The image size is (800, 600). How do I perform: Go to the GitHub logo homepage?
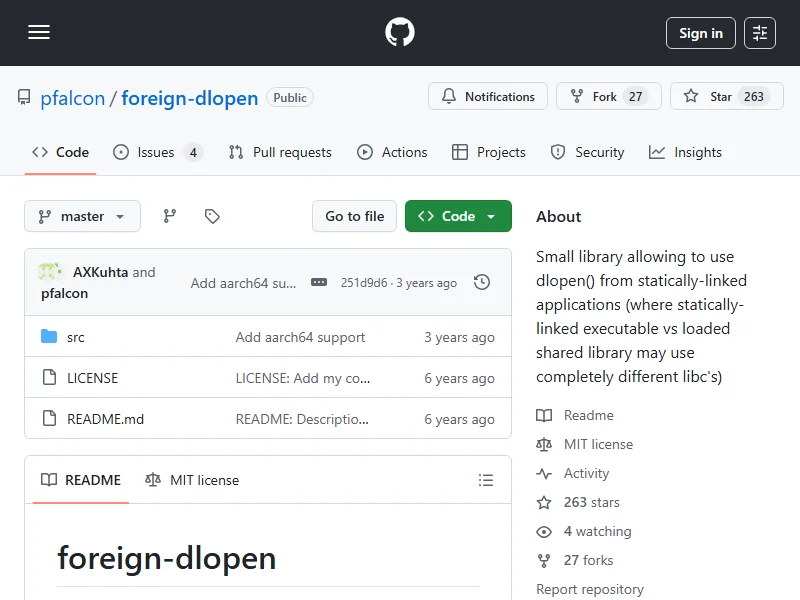click(x=400, y=33)
